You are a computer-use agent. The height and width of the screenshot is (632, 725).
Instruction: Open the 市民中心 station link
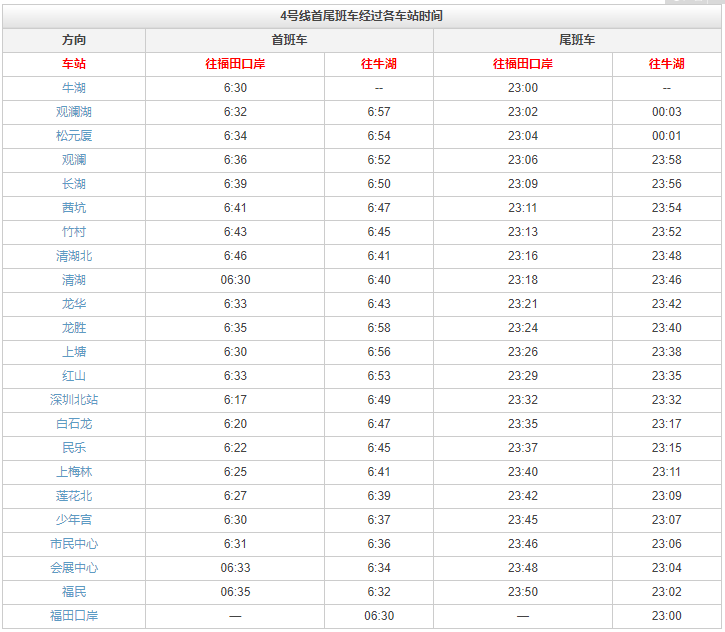point(74,544)
